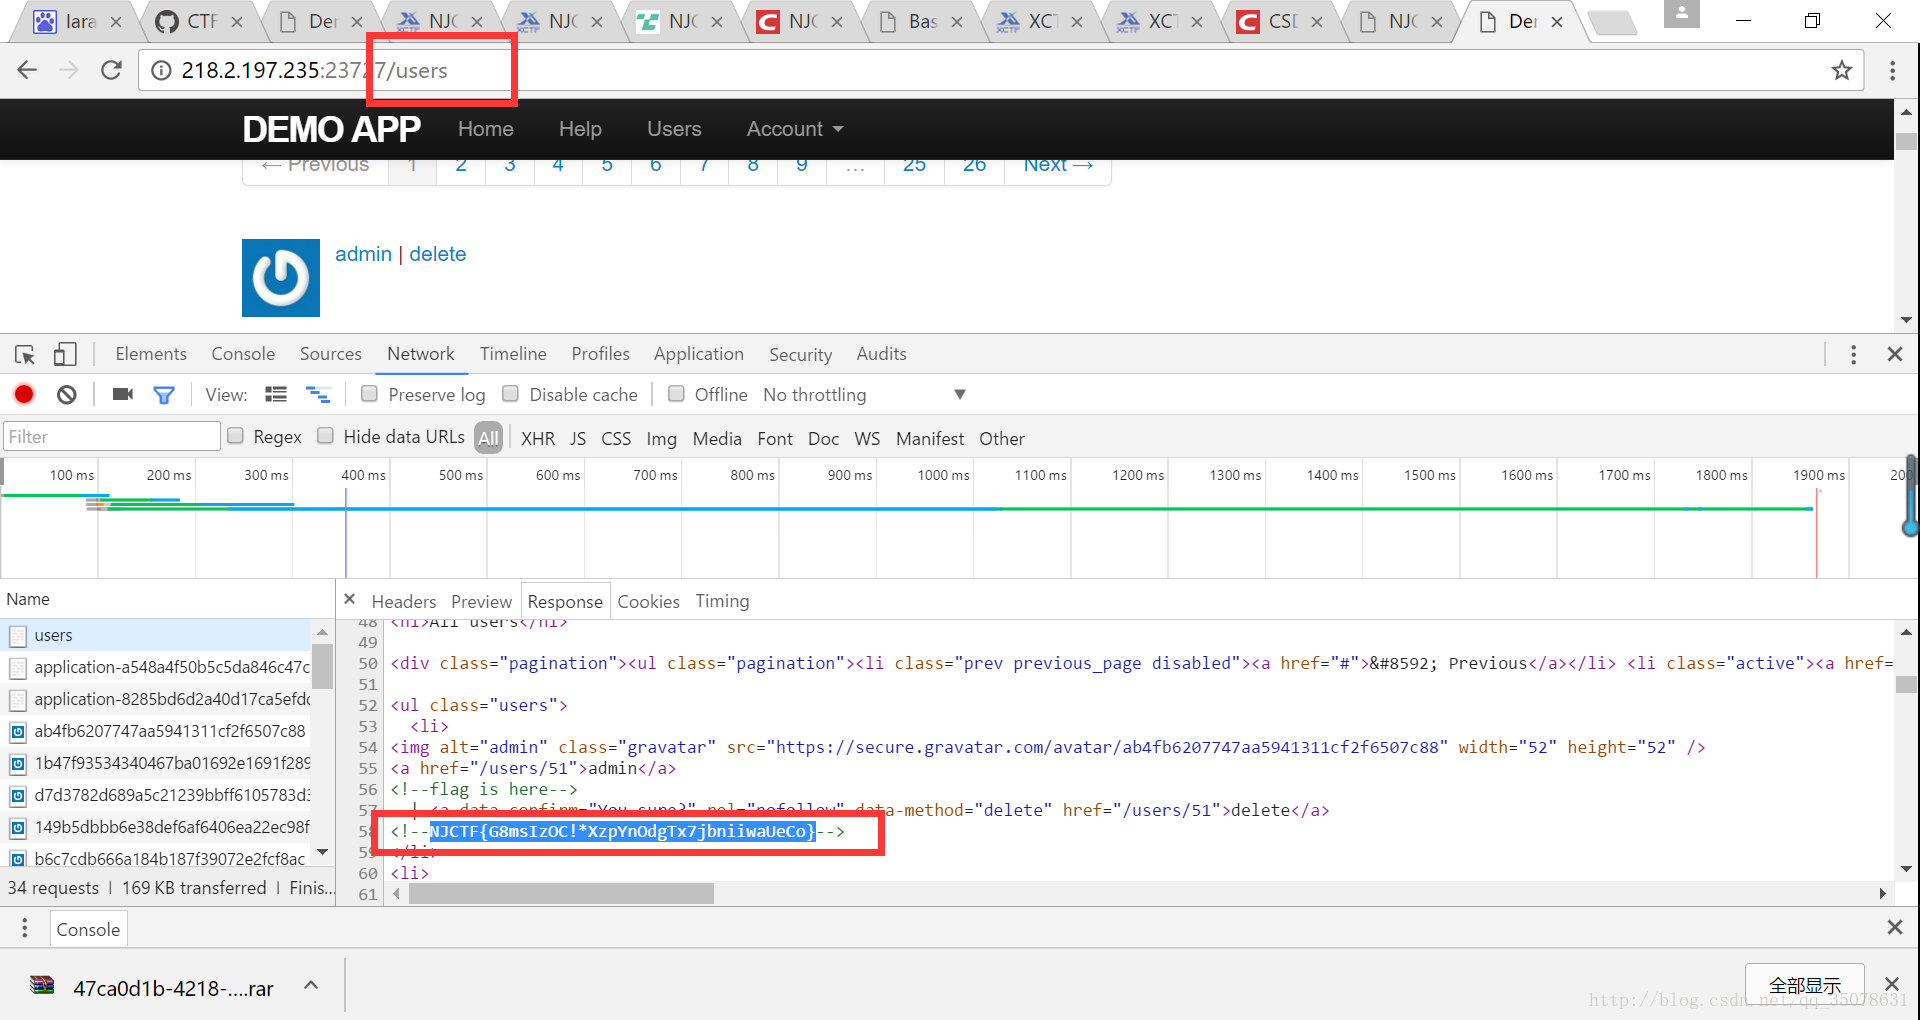Click the admin user link
Screen dimensions: 1920x1020
coord(363,254)
